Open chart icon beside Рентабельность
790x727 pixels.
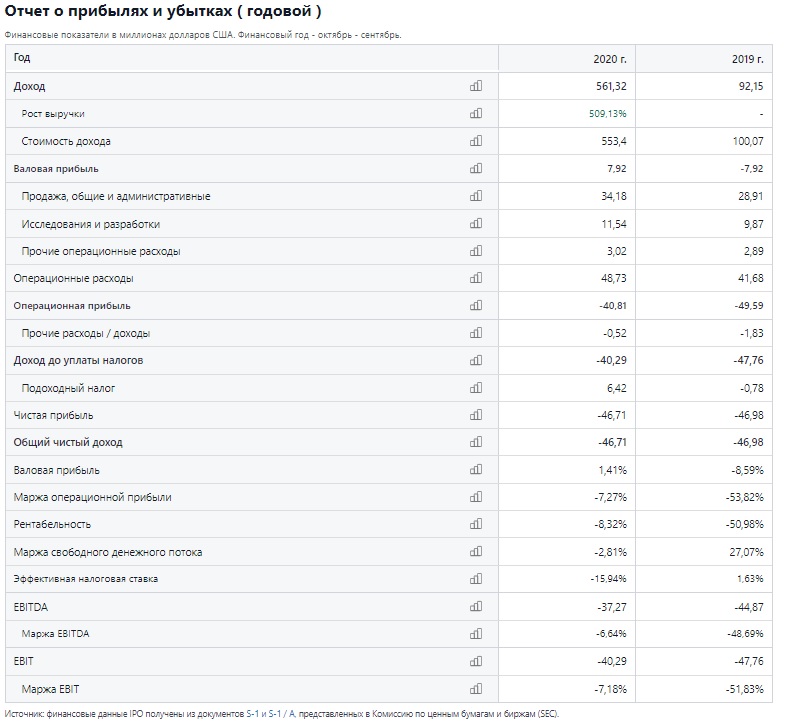[x=476, y=524]
